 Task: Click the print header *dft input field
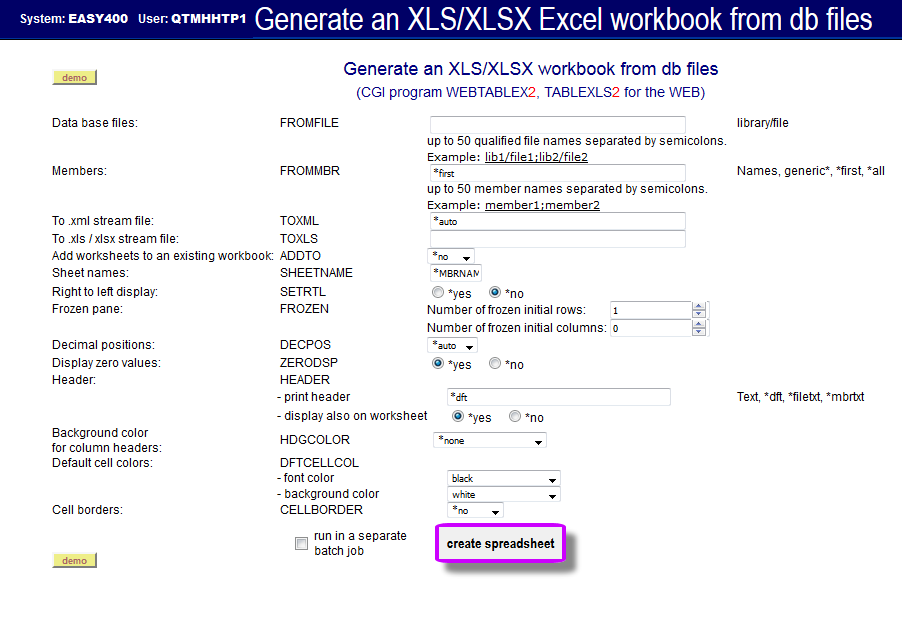559,397
